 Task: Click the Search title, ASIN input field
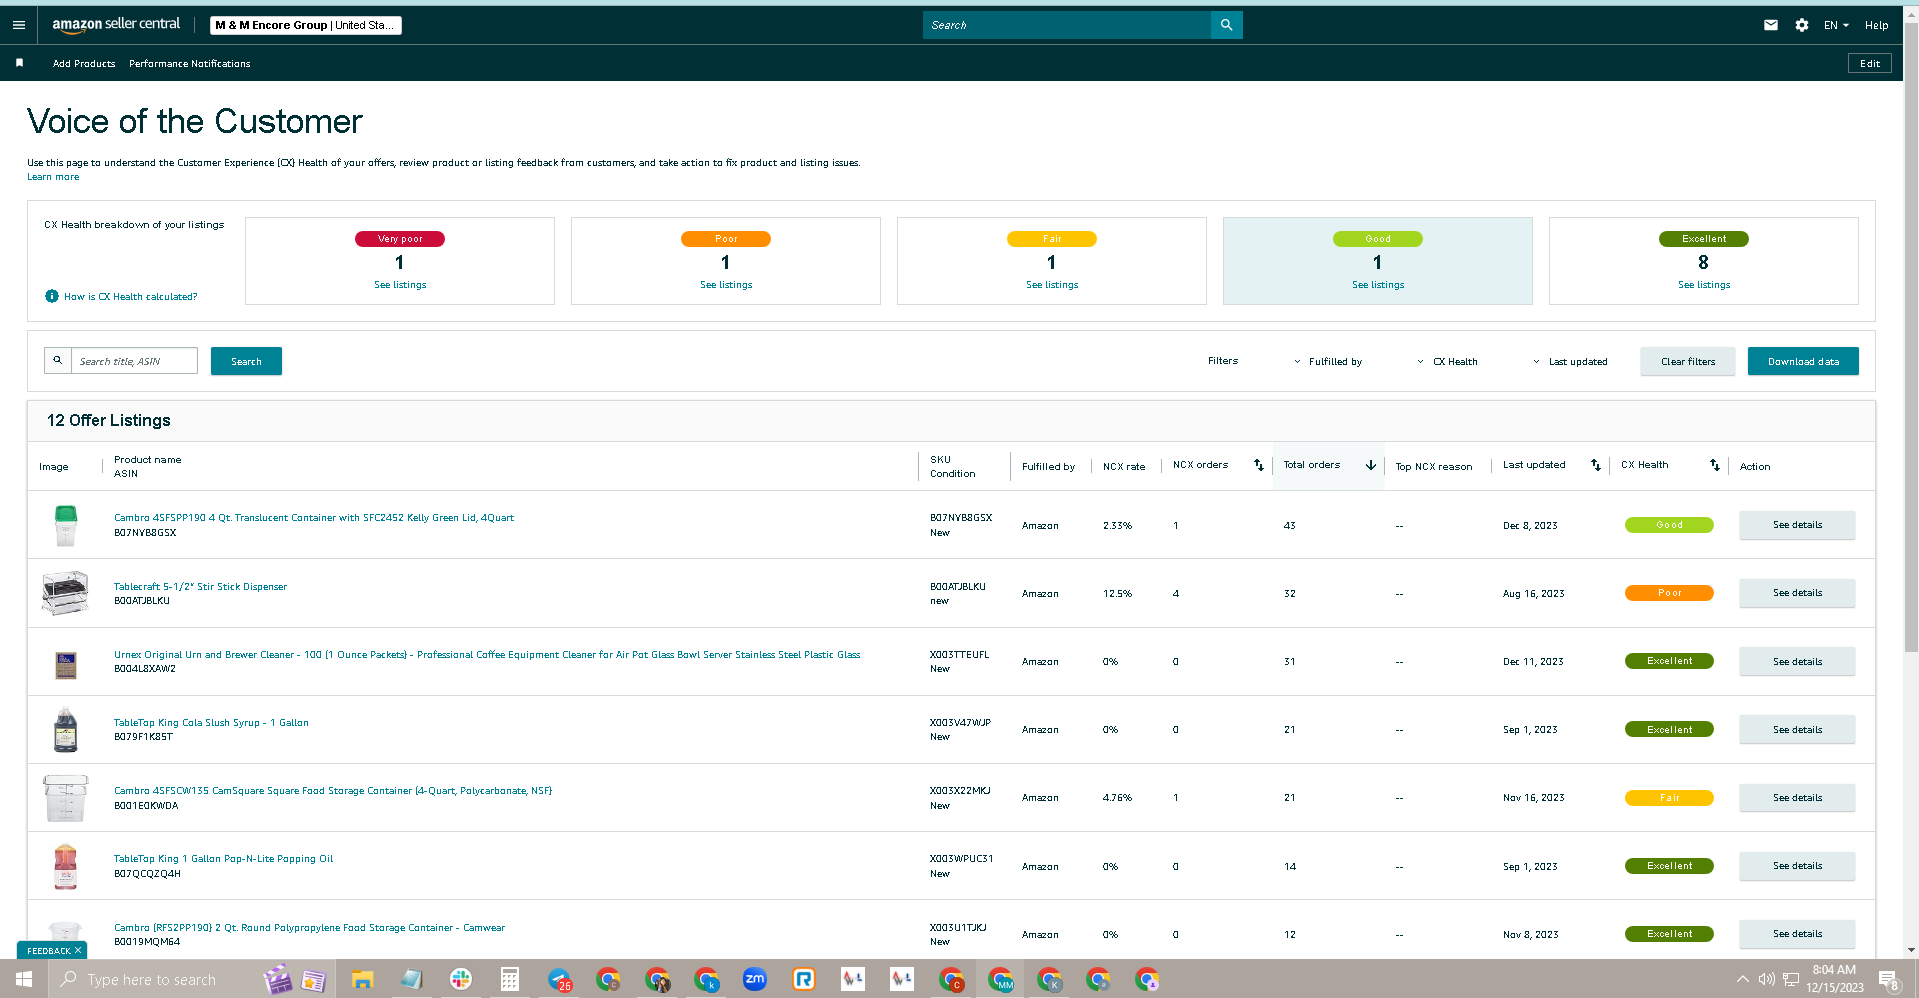pyautogui.click(x=134, y=361)
